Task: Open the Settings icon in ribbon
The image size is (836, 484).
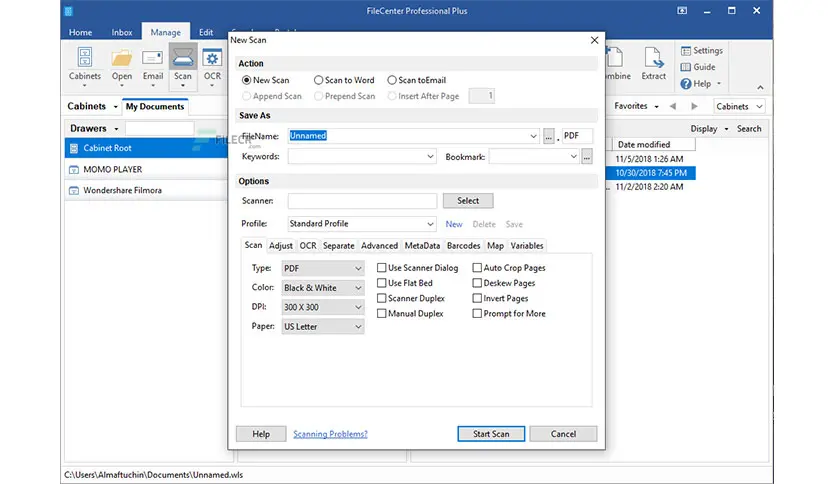Action: 686,51
